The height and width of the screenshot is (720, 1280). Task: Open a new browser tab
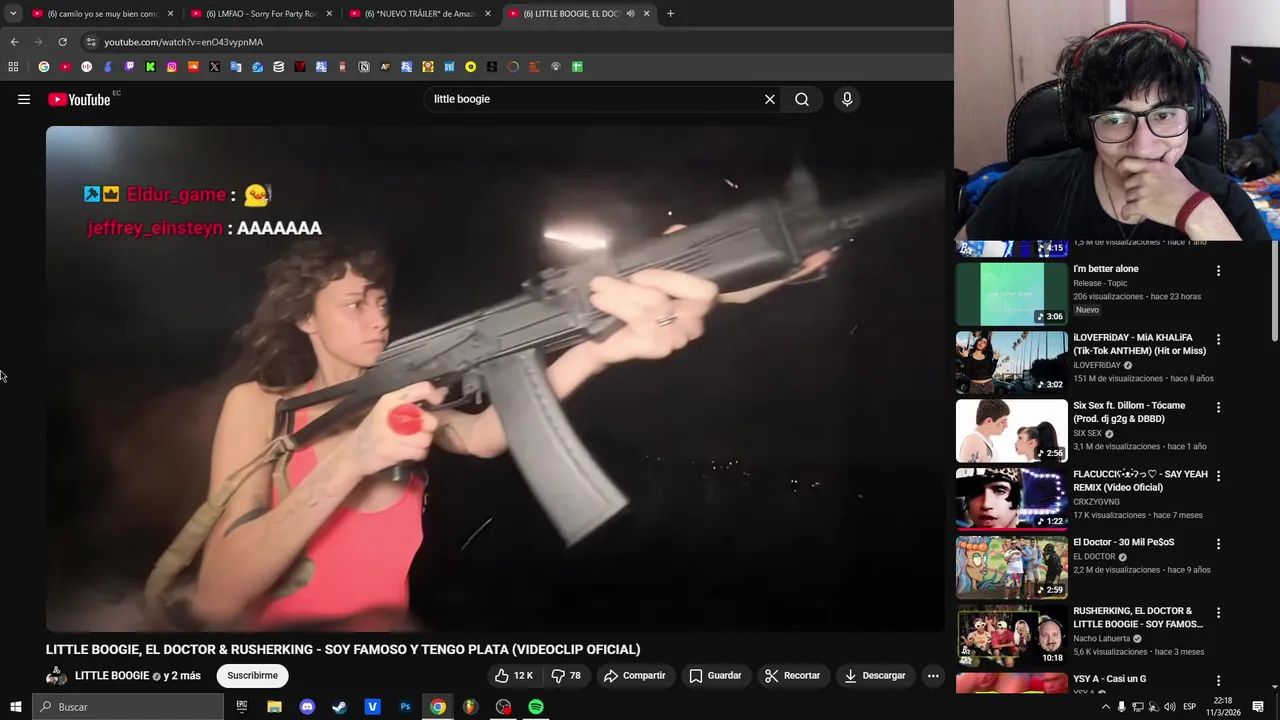(x=670, y=14)
